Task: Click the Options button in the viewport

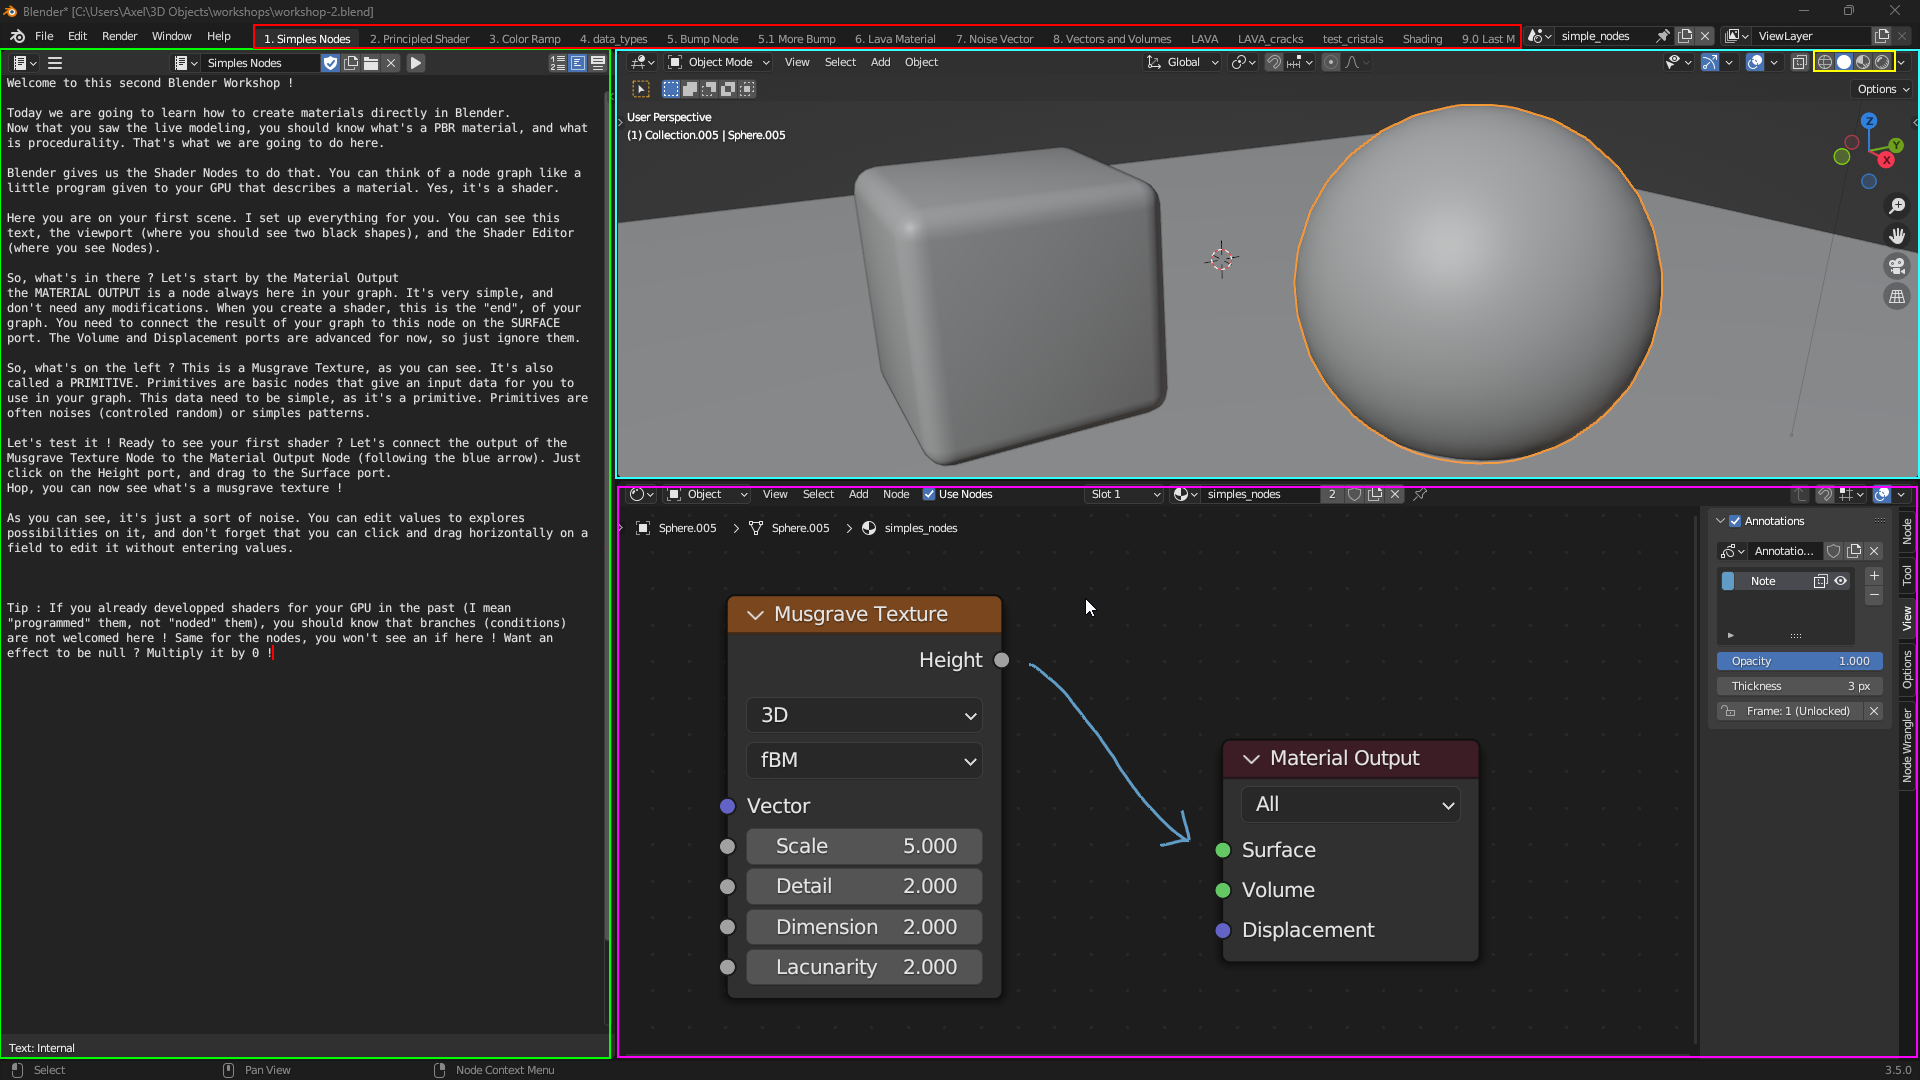Action: pos(1881,89)
